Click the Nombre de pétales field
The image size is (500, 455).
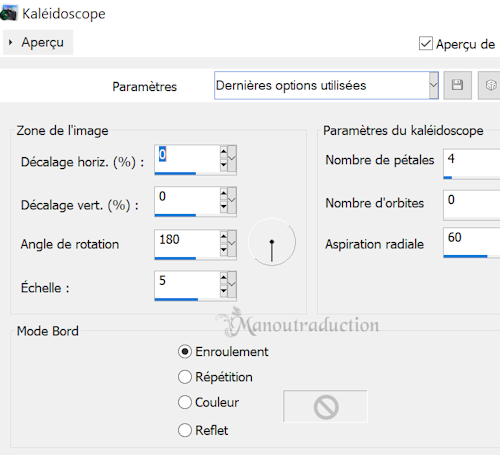tap(472, 162)
